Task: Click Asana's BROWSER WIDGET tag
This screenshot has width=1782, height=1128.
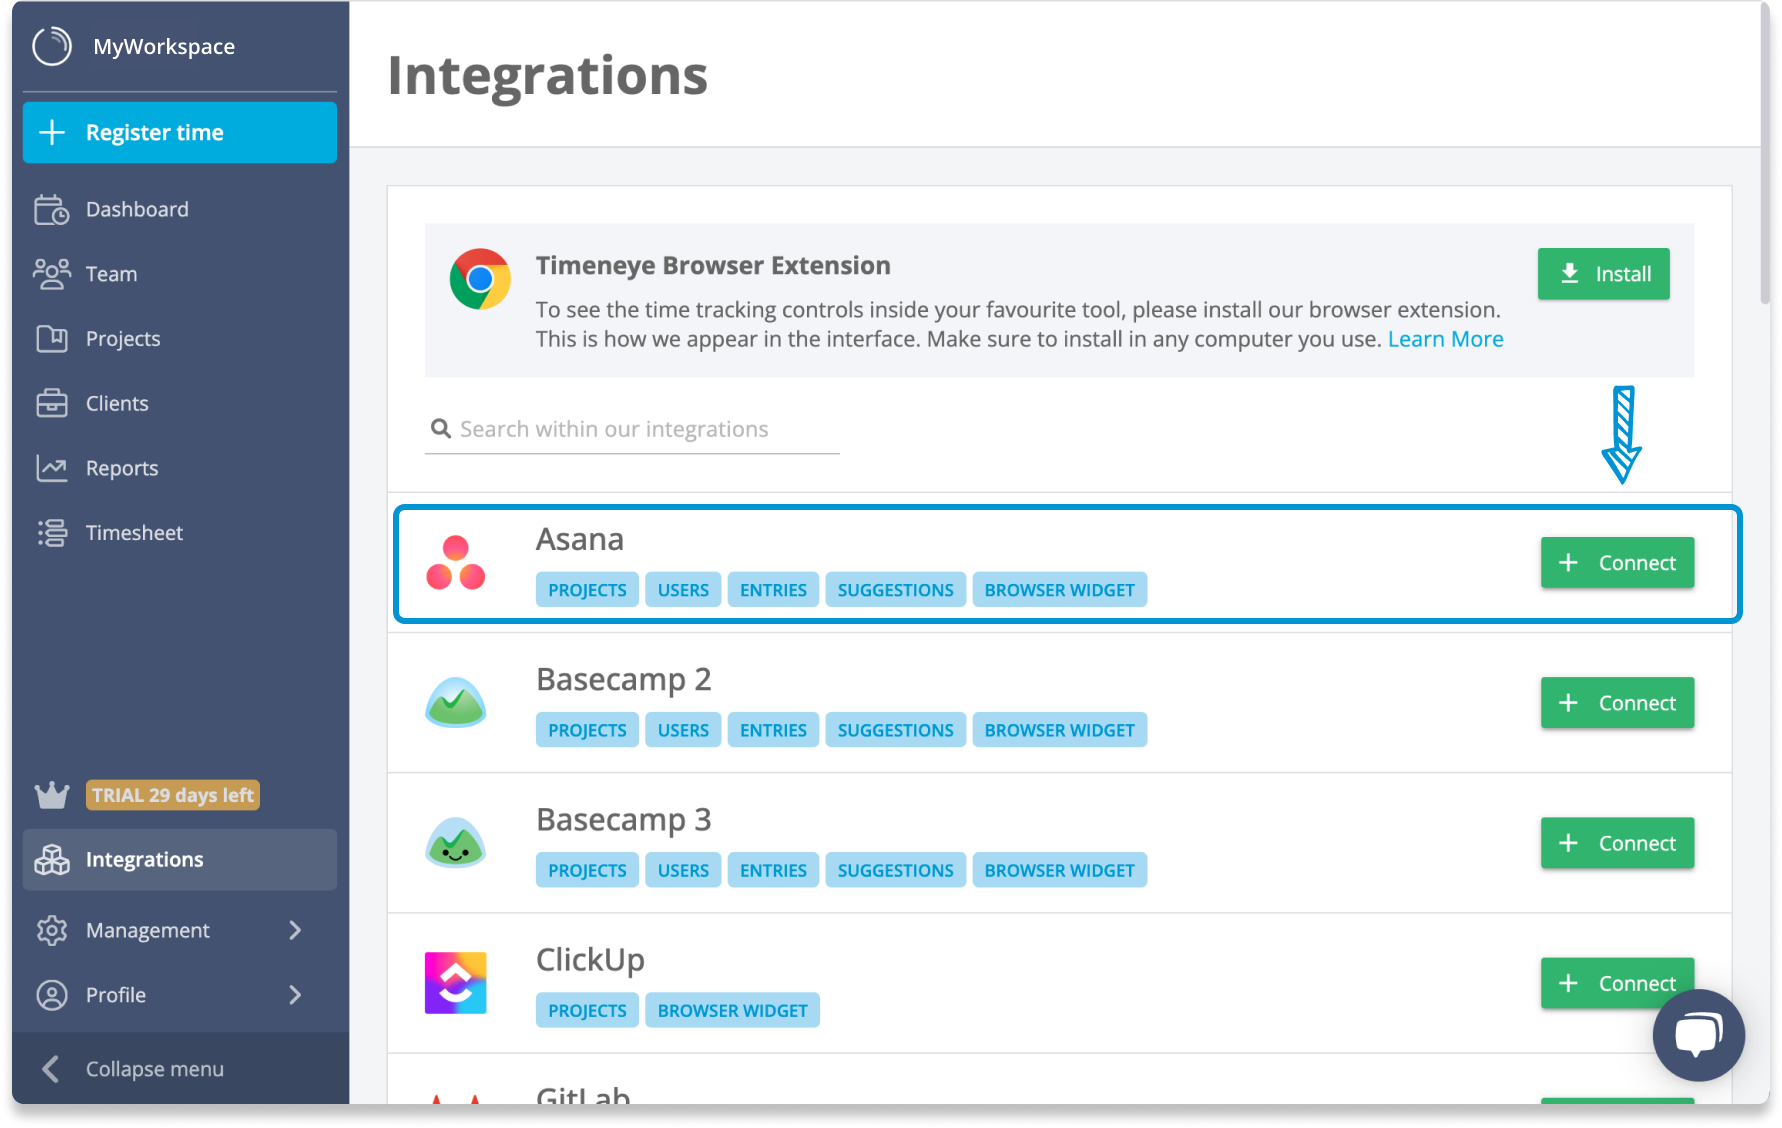Action: click(x=1059, y=590)
